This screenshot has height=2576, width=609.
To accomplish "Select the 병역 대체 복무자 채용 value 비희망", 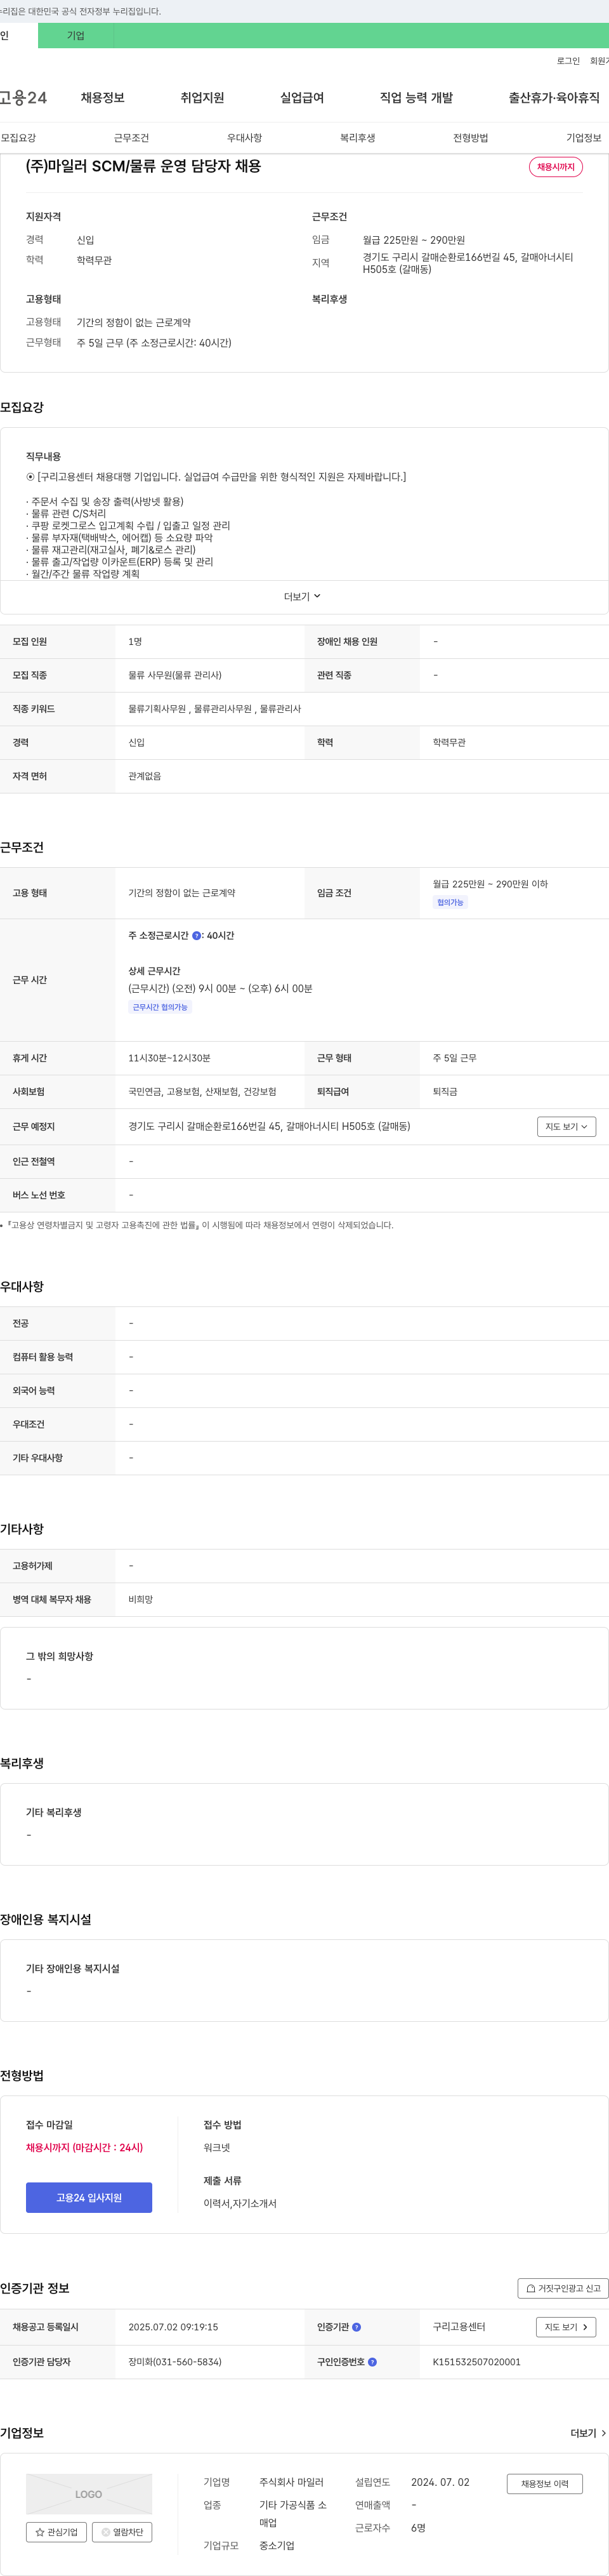I will (x=141, y=1600).
